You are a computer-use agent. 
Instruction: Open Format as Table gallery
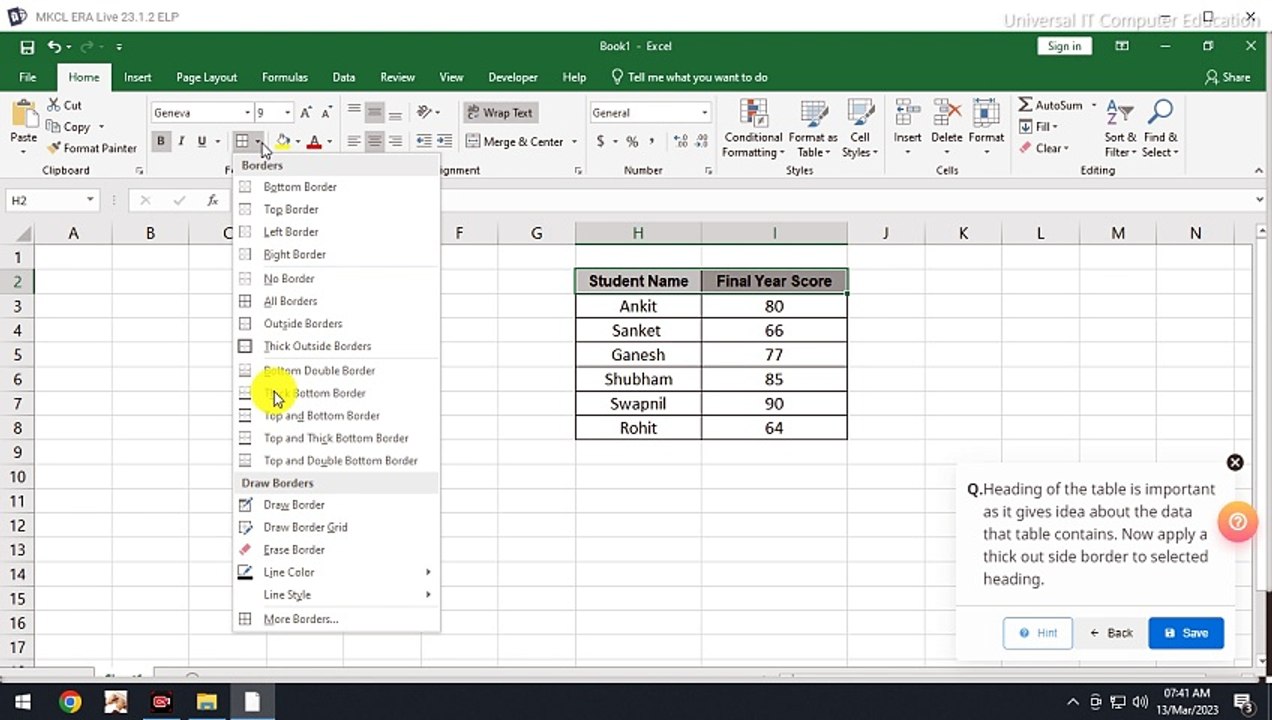coord(812,129)
